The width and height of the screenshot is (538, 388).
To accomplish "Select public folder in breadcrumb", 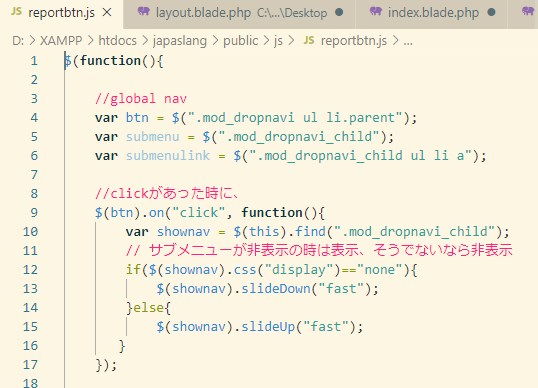I will click(x=241, y=41).
